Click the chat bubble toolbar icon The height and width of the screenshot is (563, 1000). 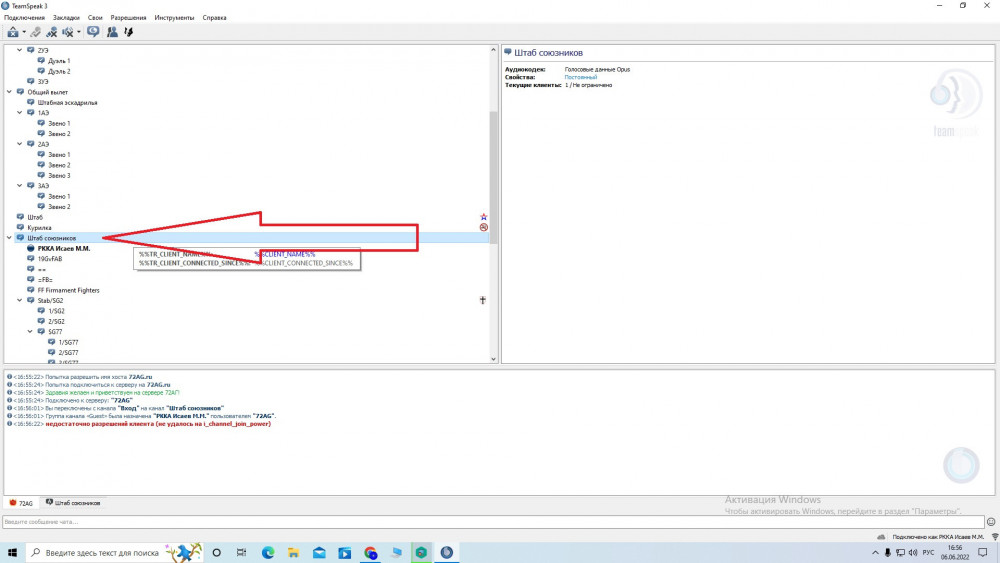(x=93, y=32)
